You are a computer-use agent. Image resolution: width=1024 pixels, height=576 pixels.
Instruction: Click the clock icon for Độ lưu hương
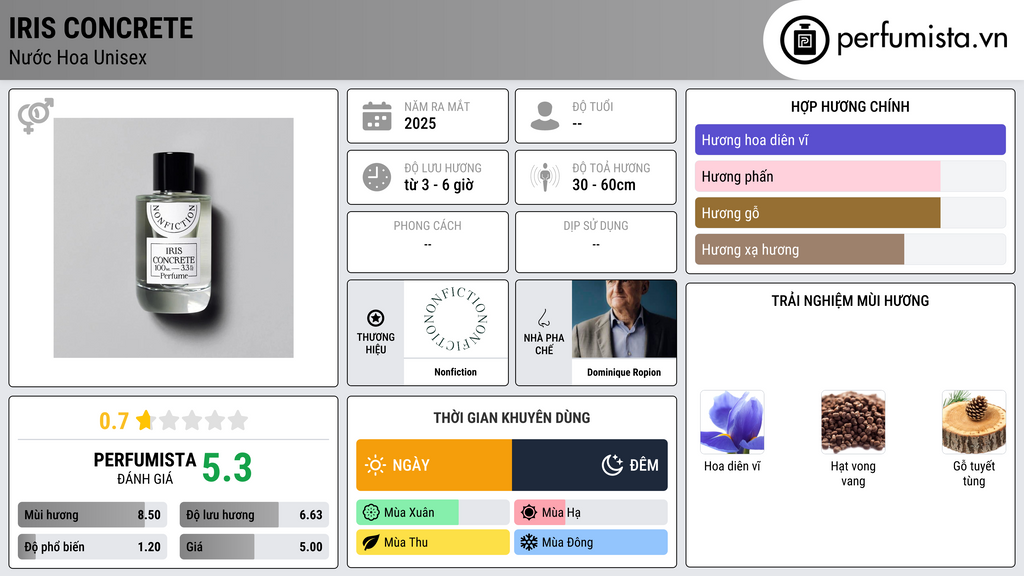click(377, 177)
